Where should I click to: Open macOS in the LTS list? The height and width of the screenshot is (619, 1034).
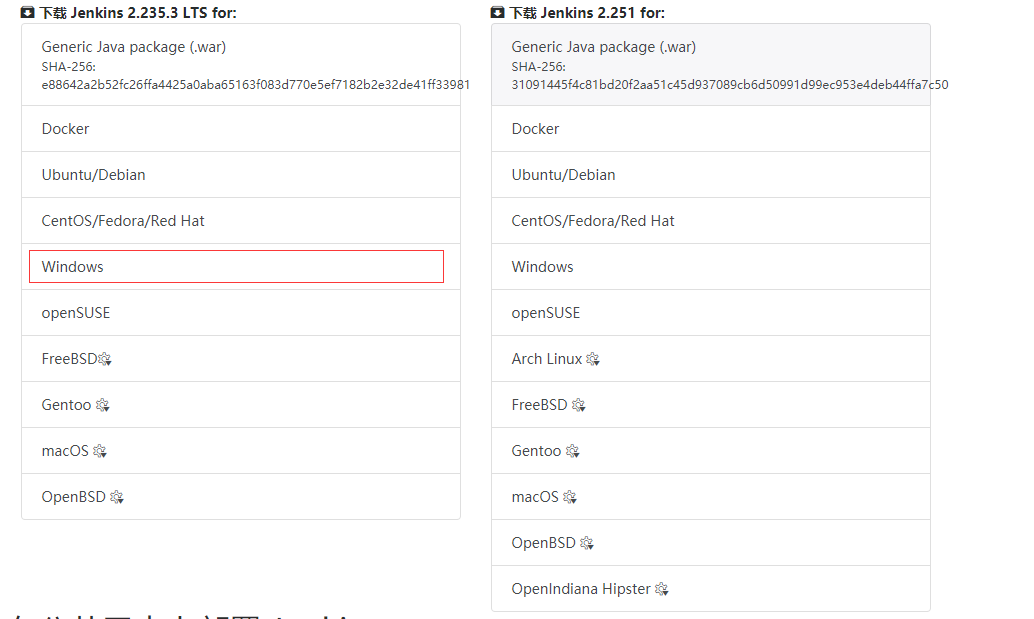click(241, 451)
